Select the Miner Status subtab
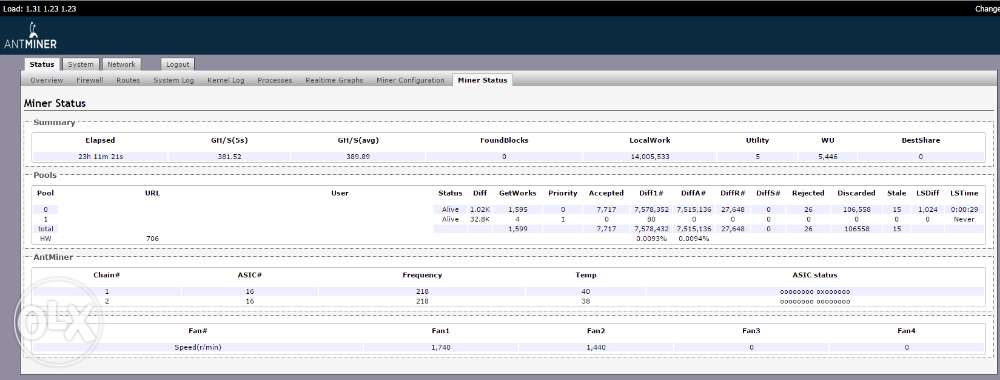Viewport: 1000px width, 380px height. point(482,80)
